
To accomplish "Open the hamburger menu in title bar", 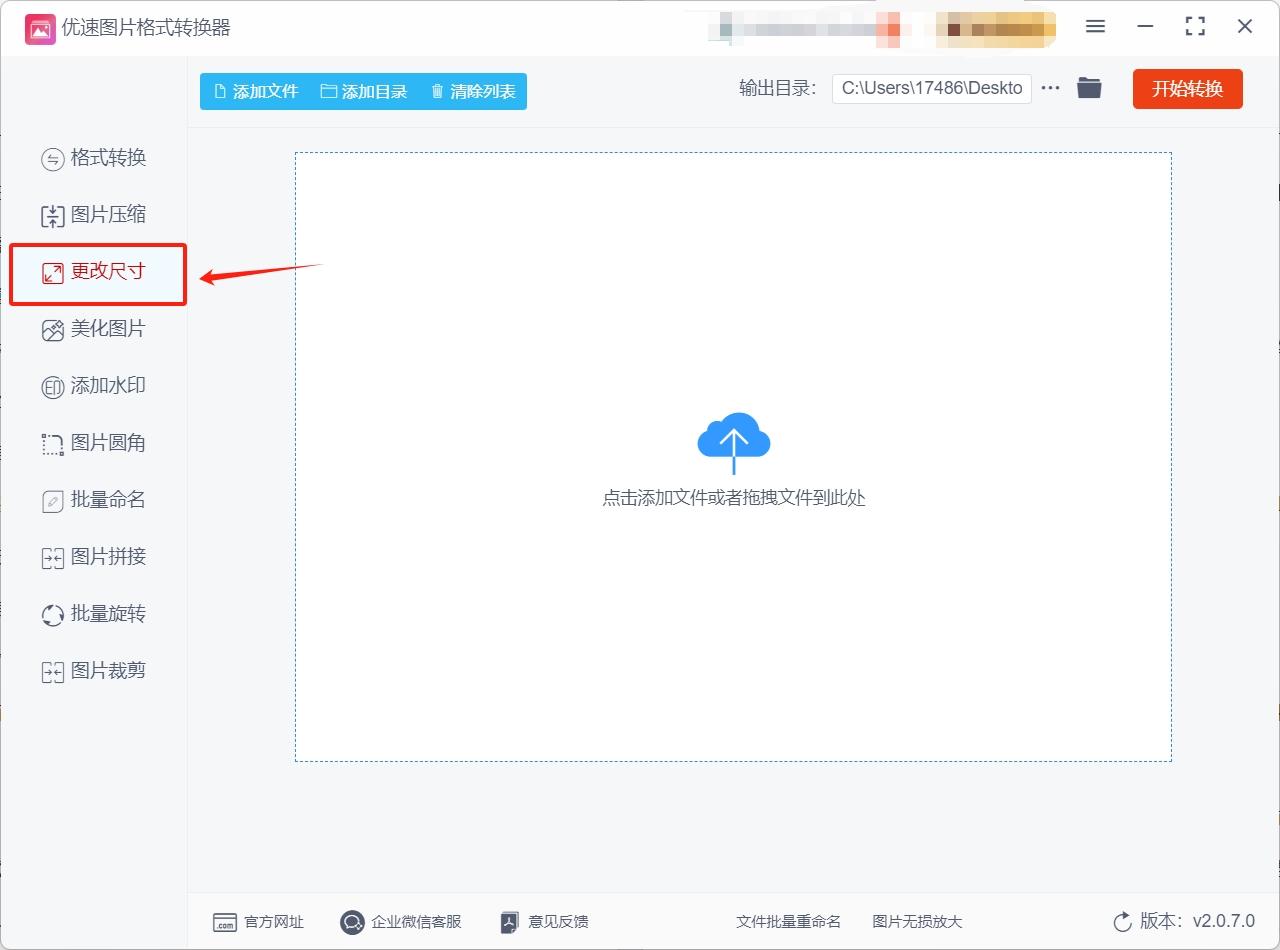I will 1095,27.
